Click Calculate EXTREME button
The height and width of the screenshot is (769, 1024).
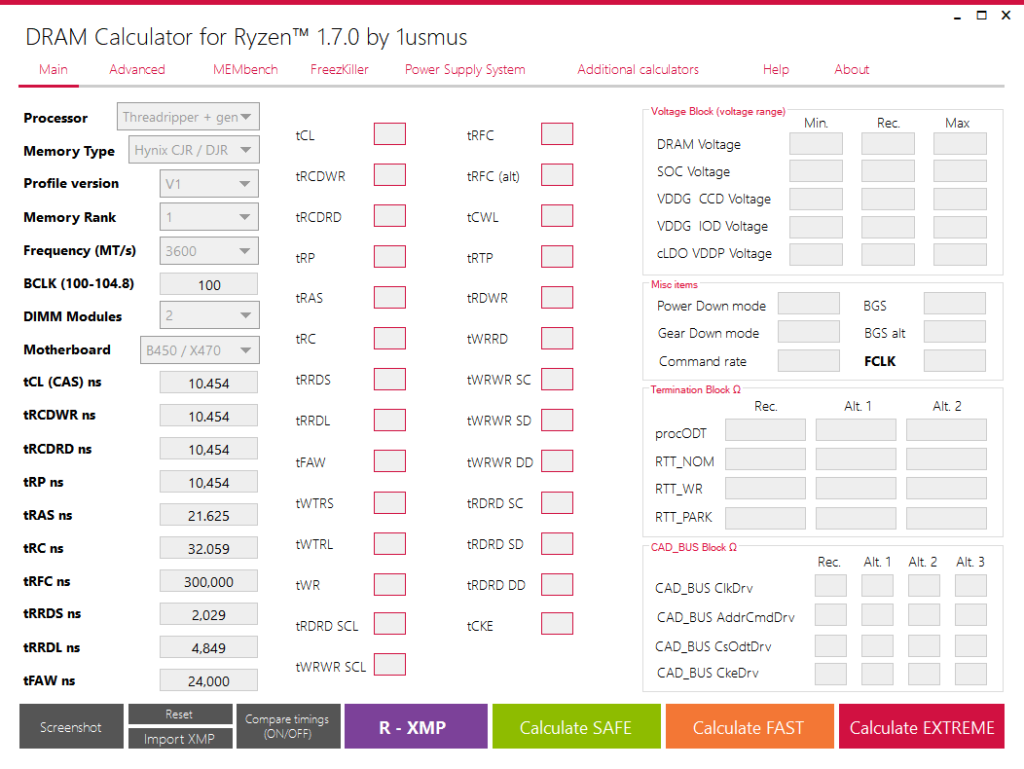(921, 726)
